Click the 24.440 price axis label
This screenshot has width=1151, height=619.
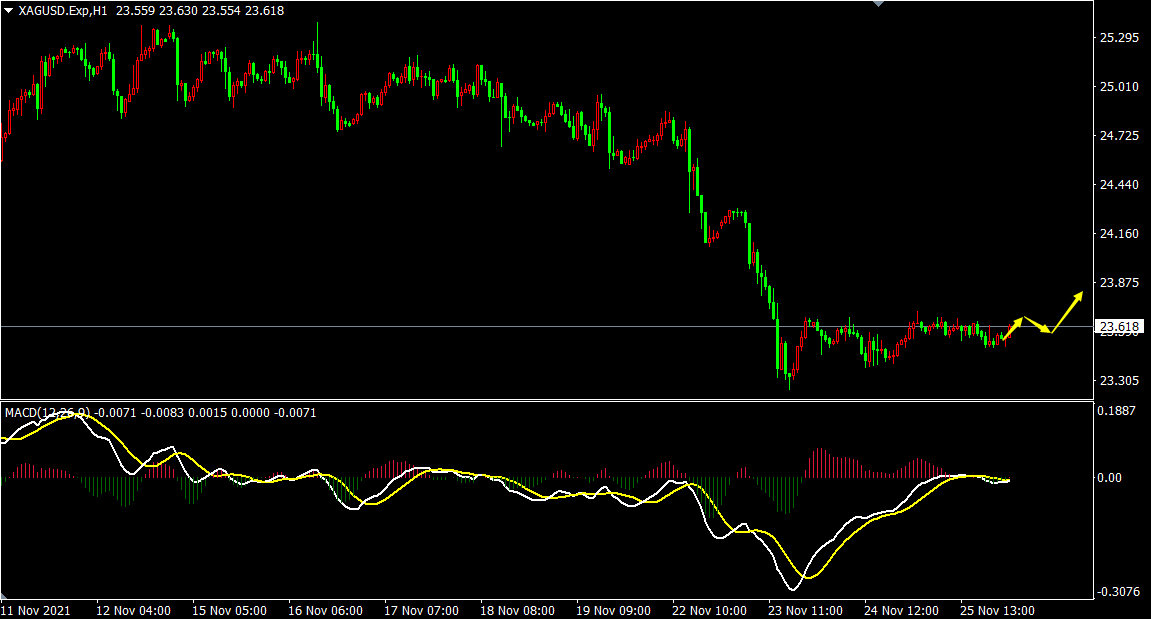pos(1119,185)
